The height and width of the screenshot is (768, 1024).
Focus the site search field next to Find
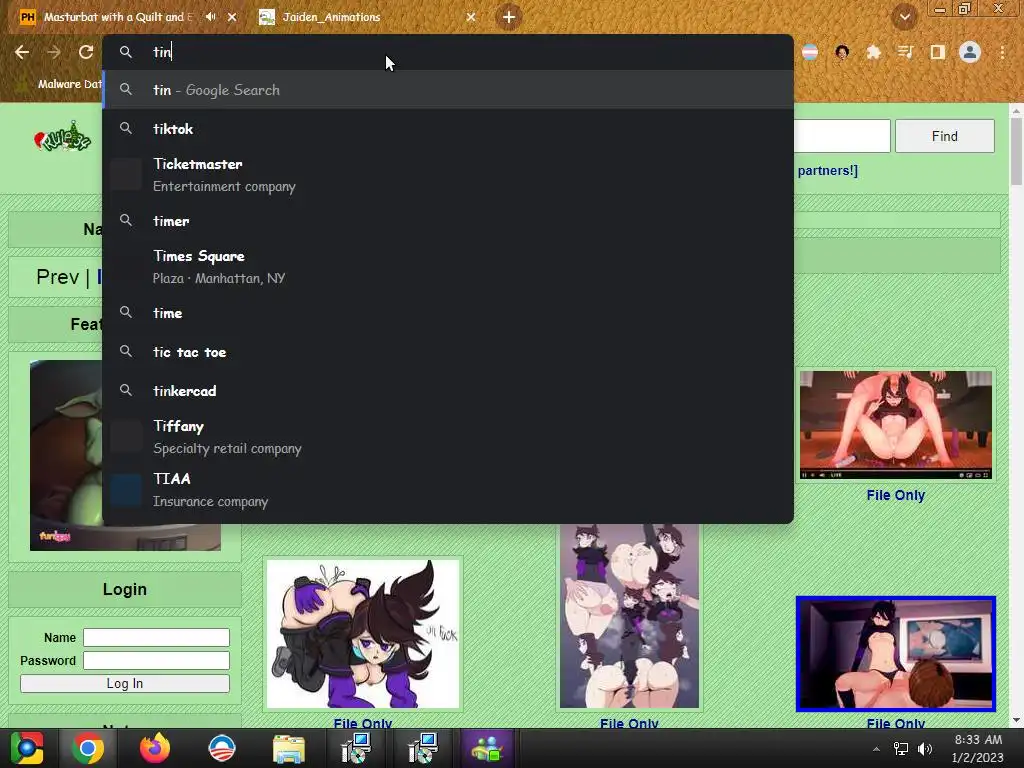pos(842,136)
